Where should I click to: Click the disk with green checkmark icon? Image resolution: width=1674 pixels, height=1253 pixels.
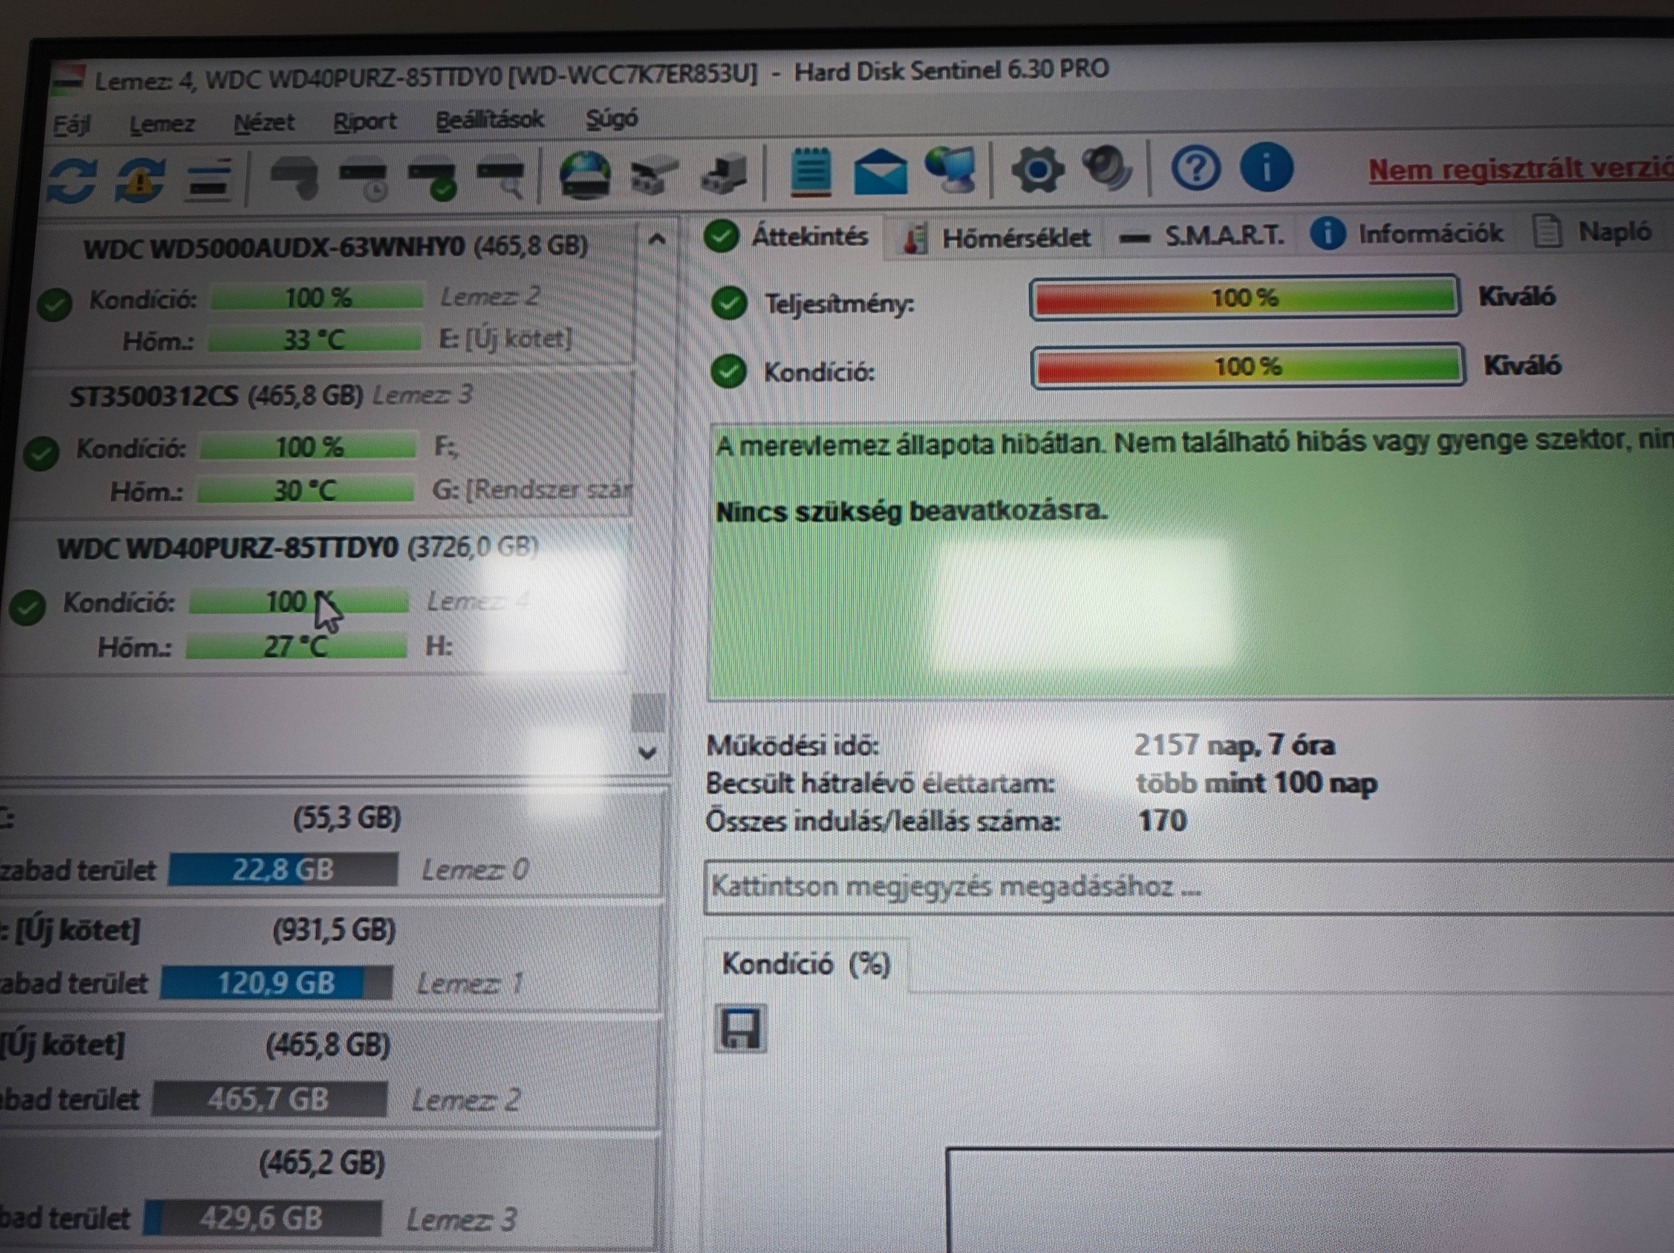tap(432, 180)
